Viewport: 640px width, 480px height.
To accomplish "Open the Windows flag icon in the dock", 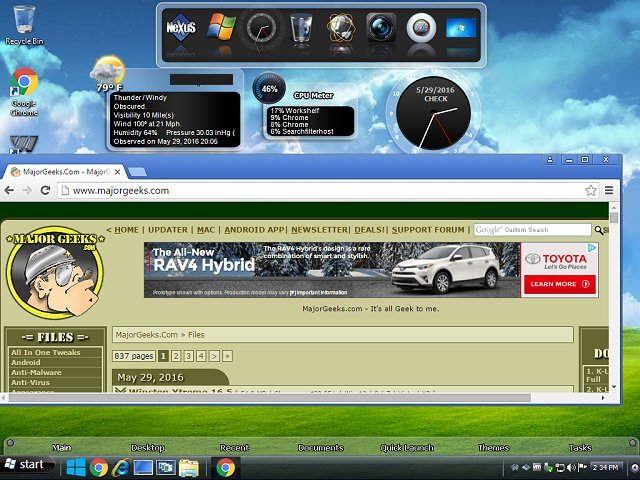I will pyautogui.click(x=220, y=27).
